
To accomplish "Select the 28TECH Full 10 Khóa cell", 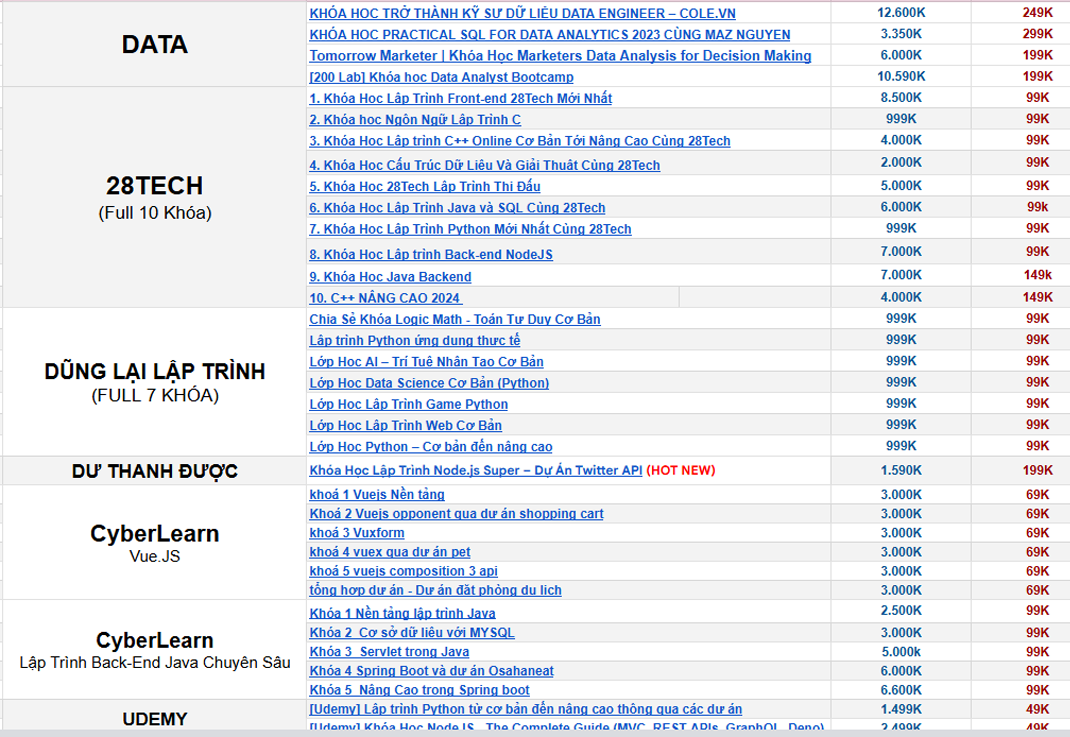I will click(154, 196).
